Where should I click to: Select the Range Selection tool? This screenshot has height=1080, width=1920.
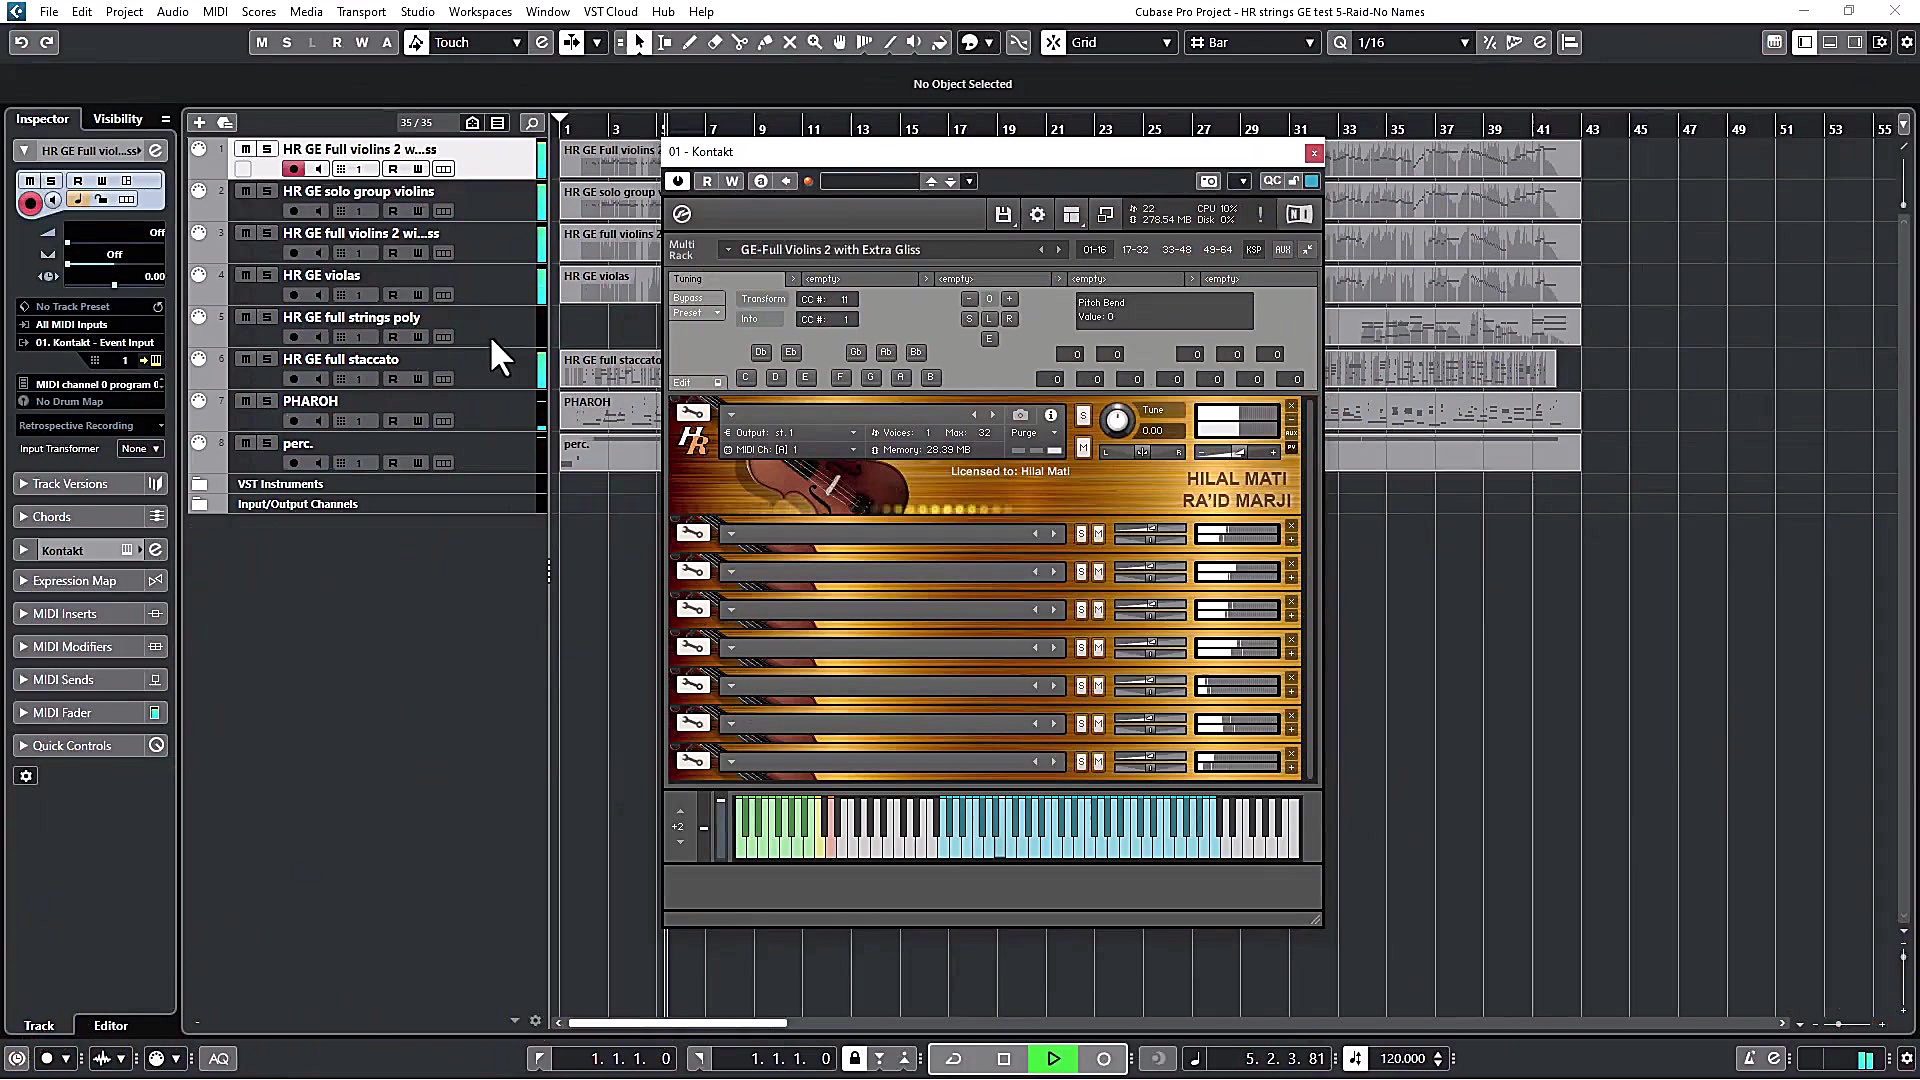664,42
